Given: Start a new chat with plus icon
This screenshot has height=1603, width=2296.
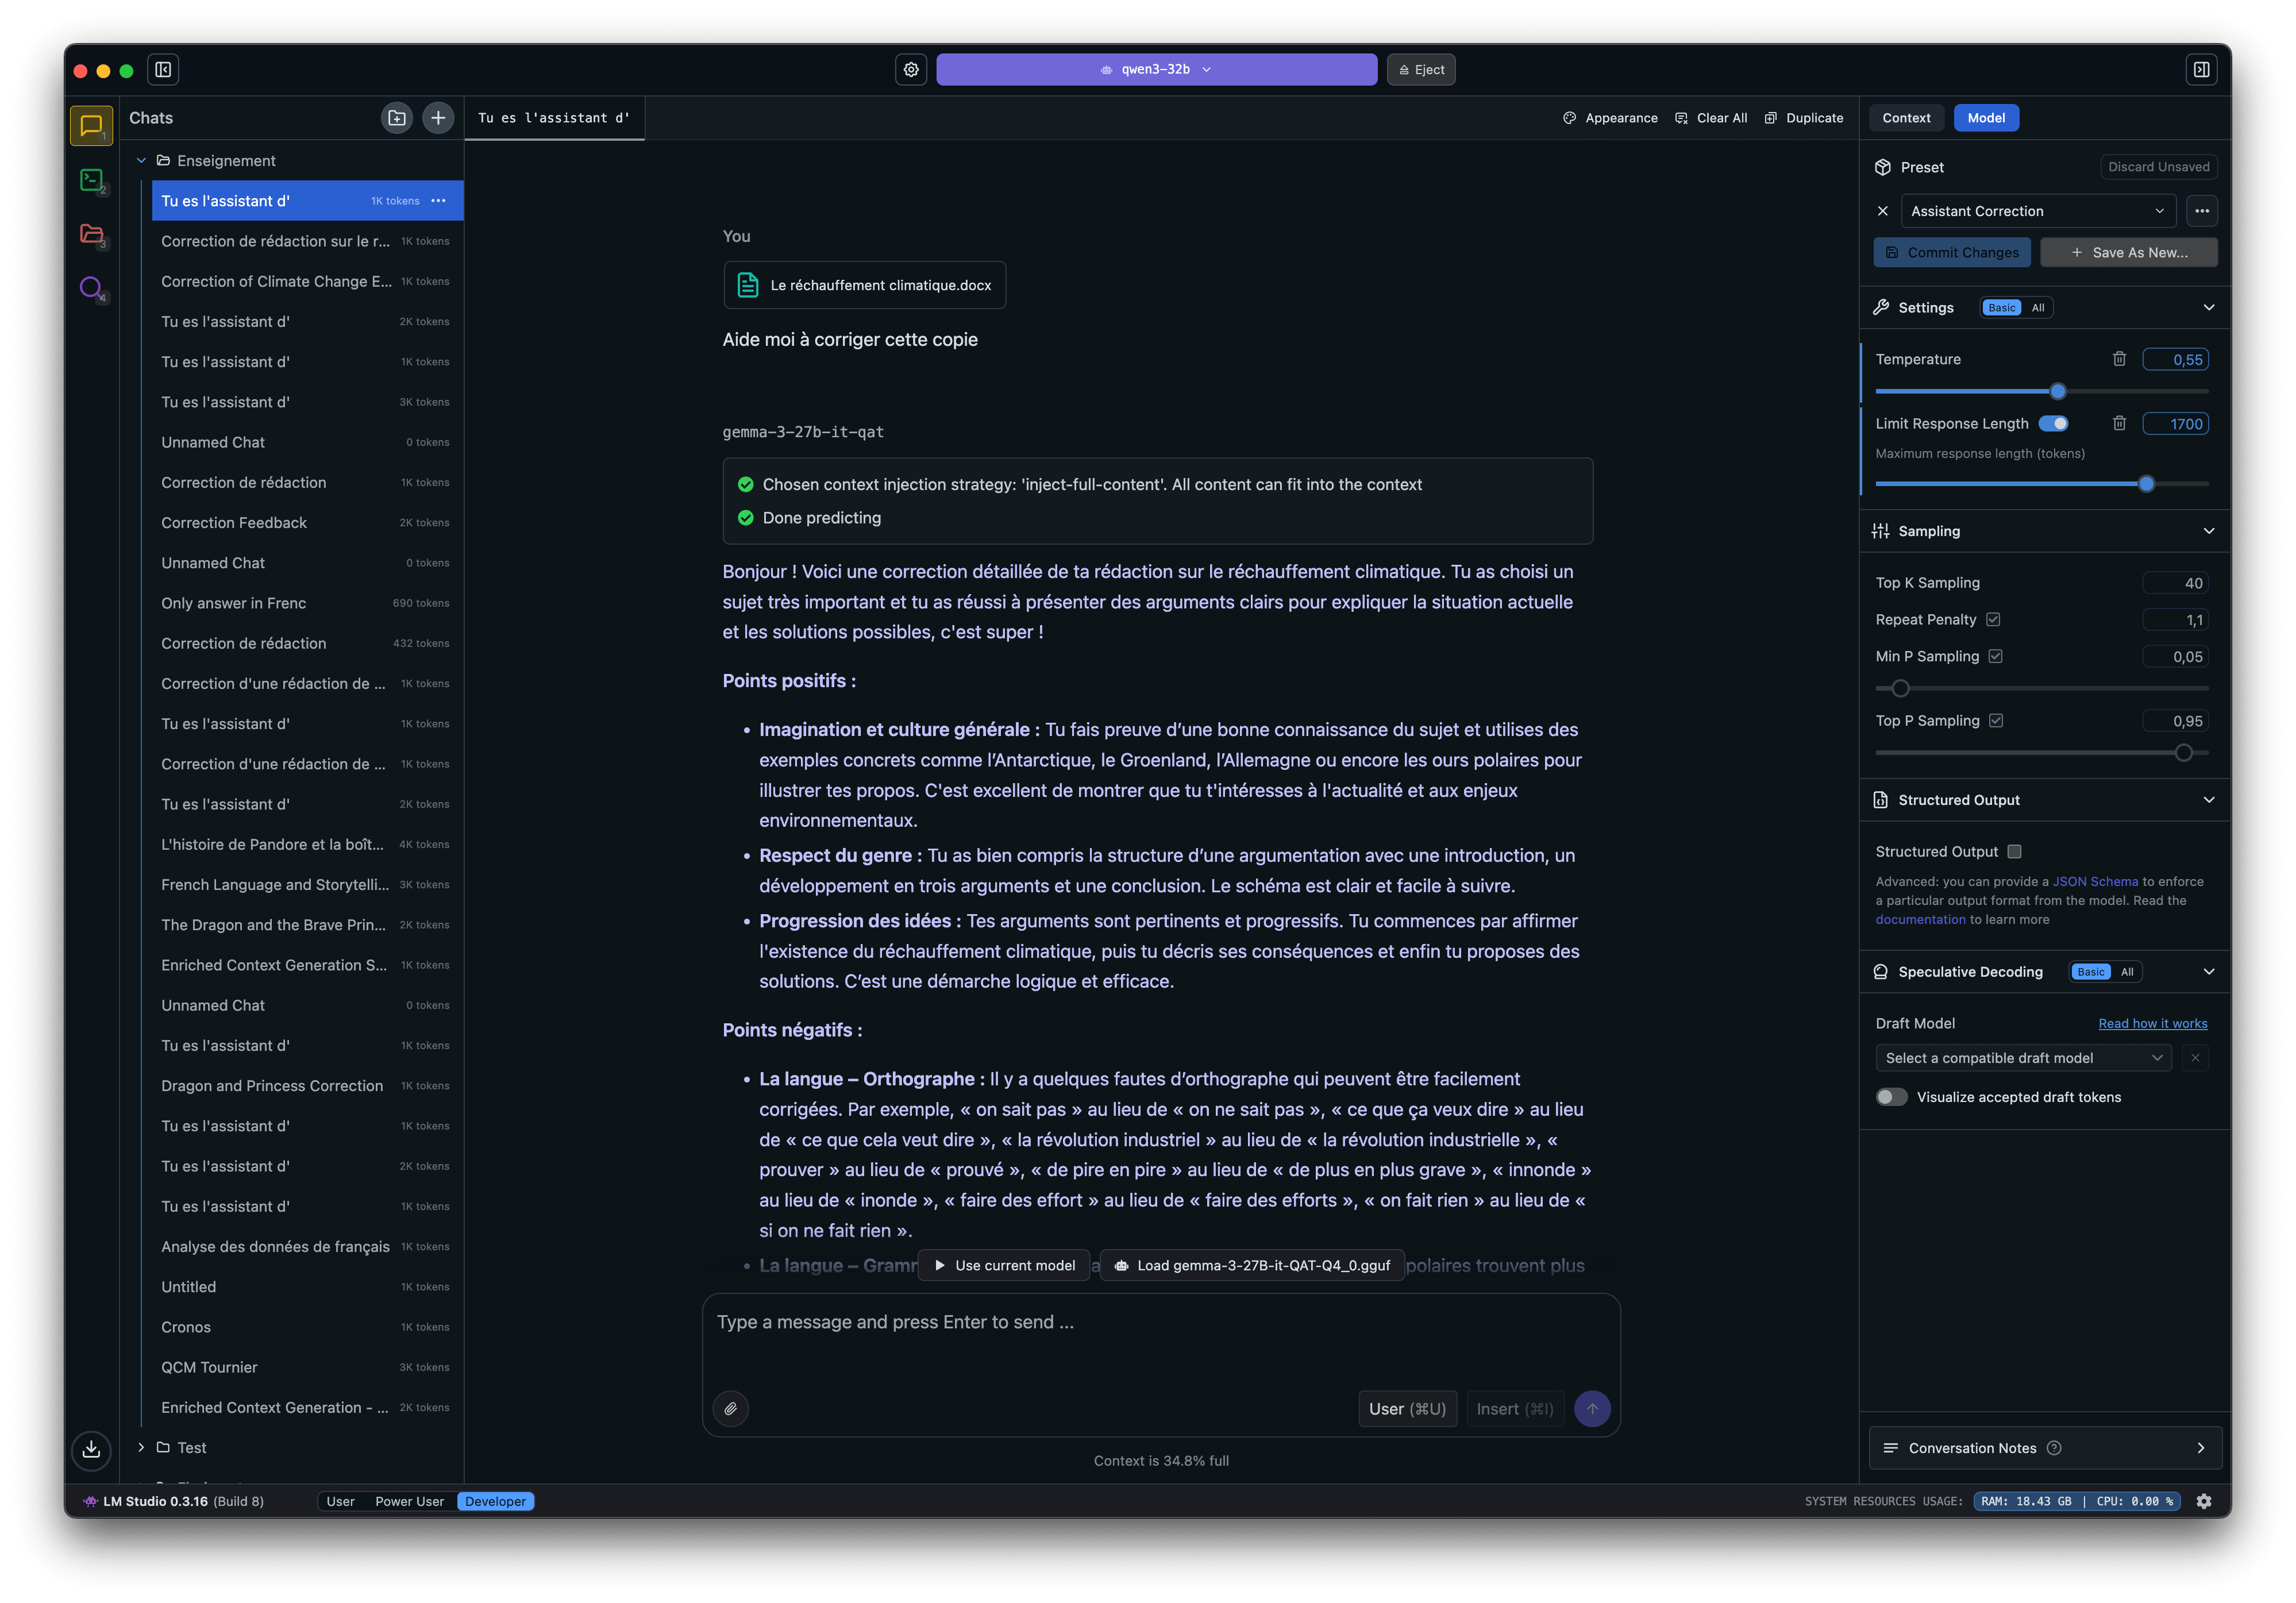Looking at the screenshot, I should click(438, 118).
